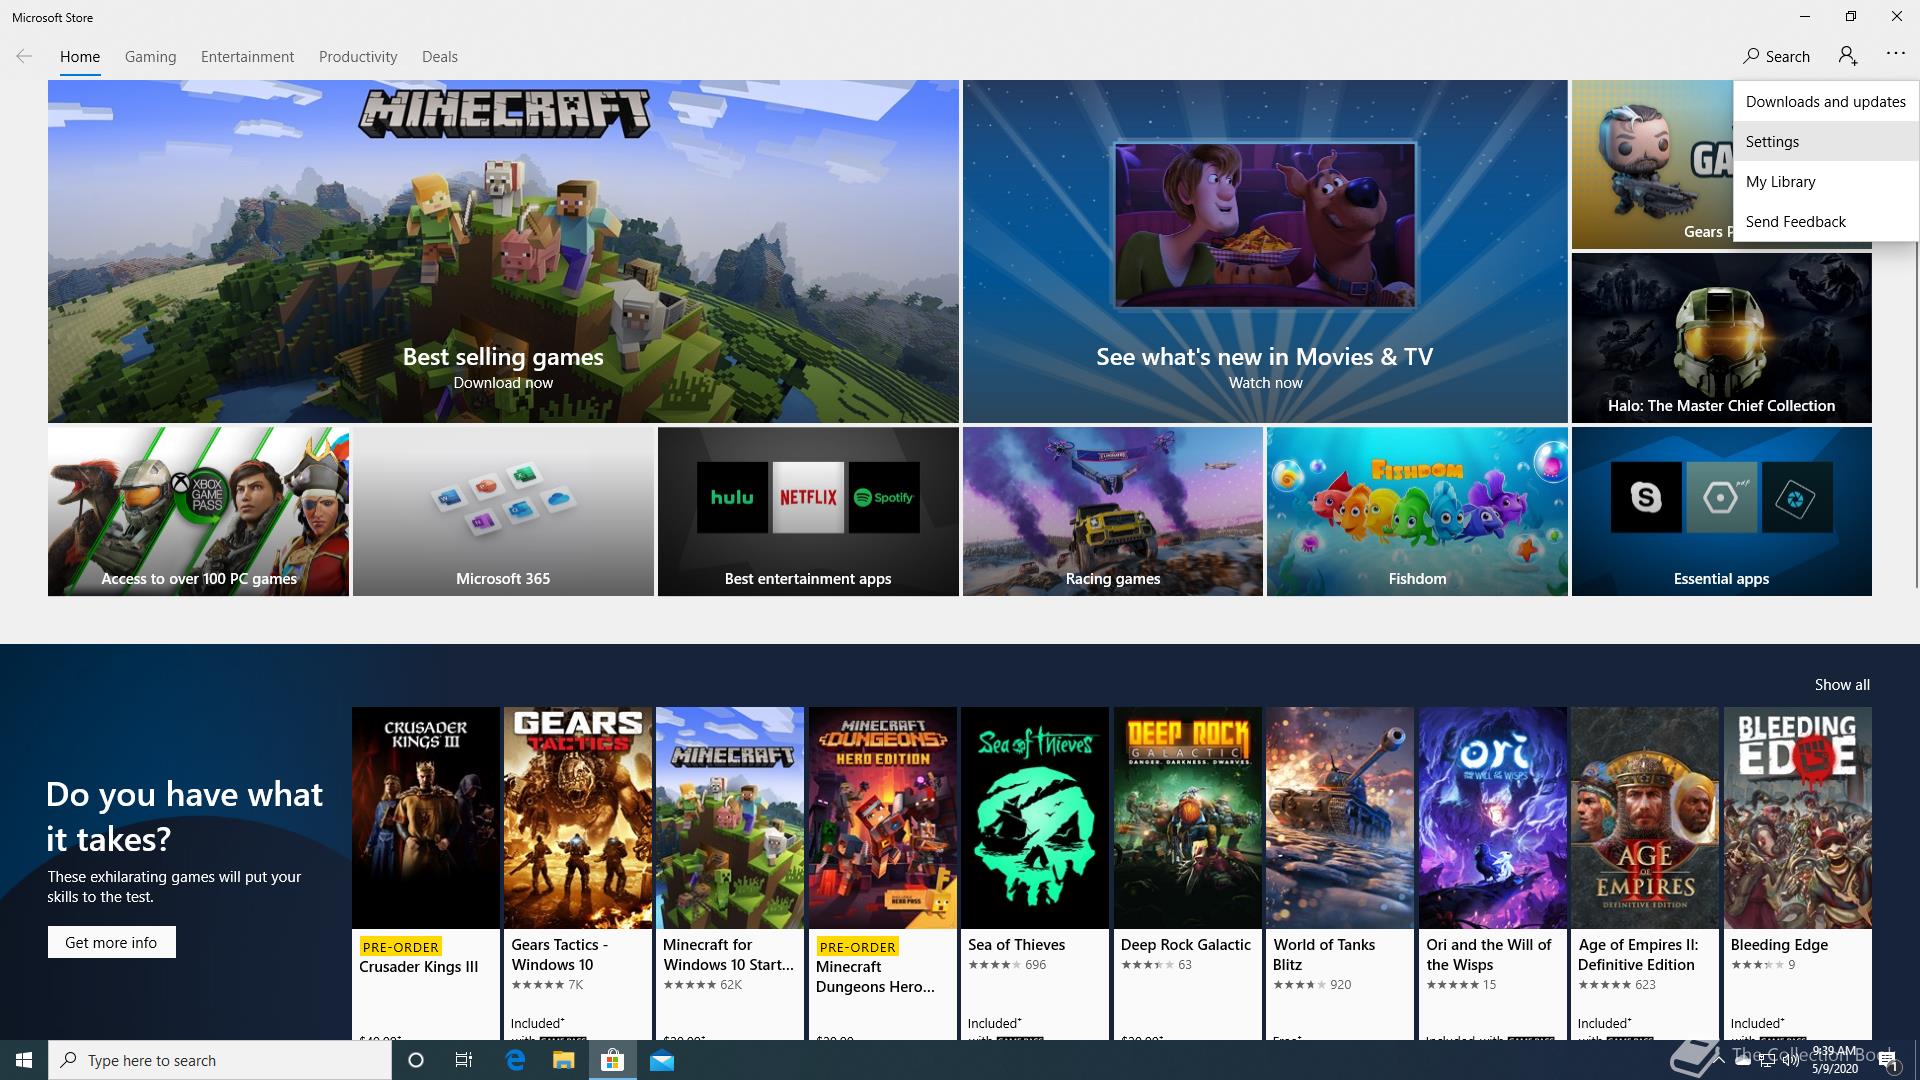Open the Windows Start menu
This screenshot has height=1080, width=1920.
coord(24,1060)
